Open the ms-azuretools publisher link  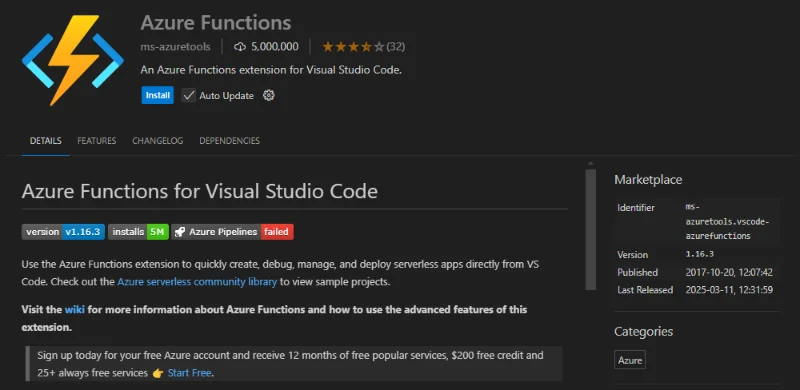coord(175,47)
